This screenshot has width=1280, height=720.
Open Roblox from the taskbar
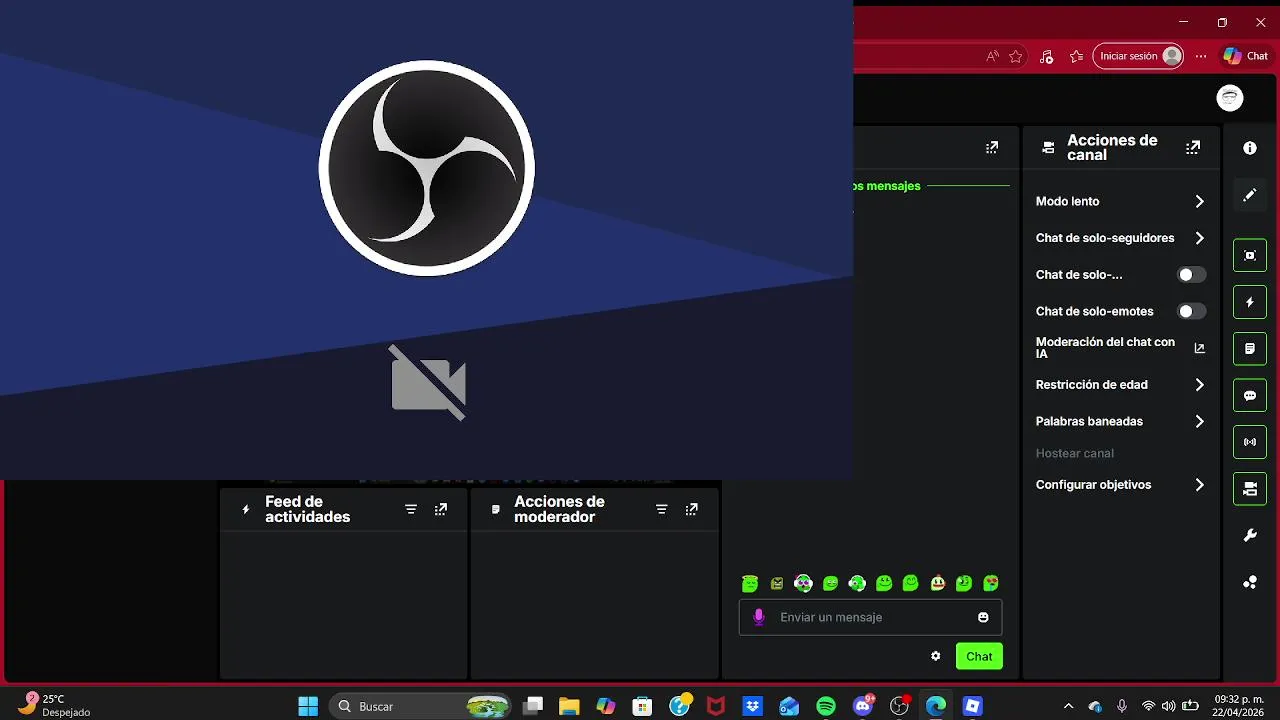tap(973, 706)
